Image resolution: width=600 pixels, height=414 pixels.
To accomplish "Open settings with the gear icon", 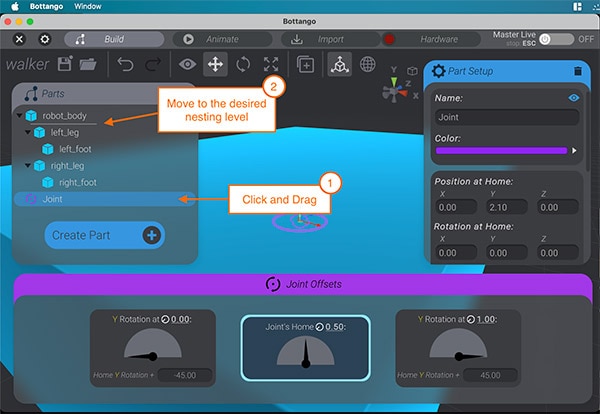I will click(44, 39).
